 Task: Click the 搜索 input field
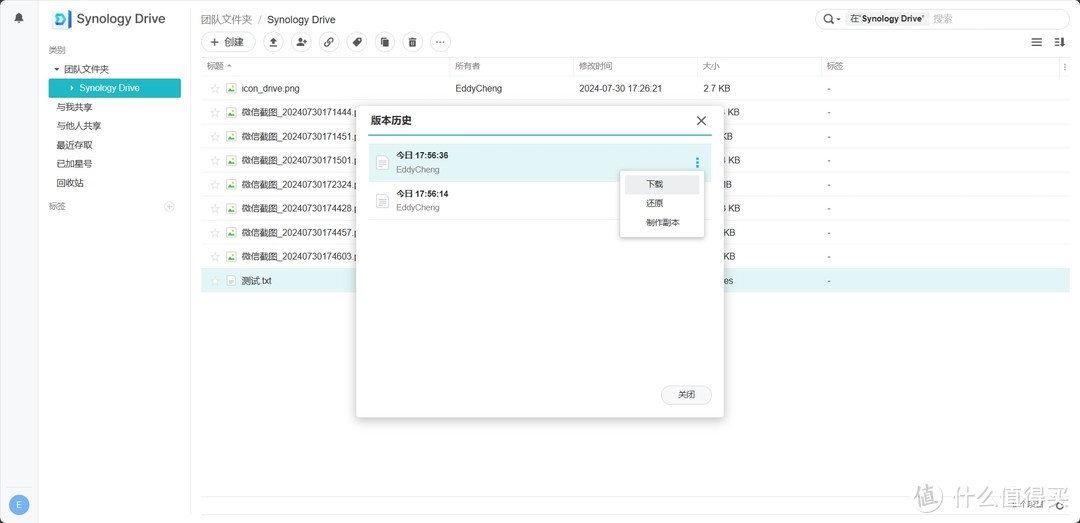(x=999, y=19)
